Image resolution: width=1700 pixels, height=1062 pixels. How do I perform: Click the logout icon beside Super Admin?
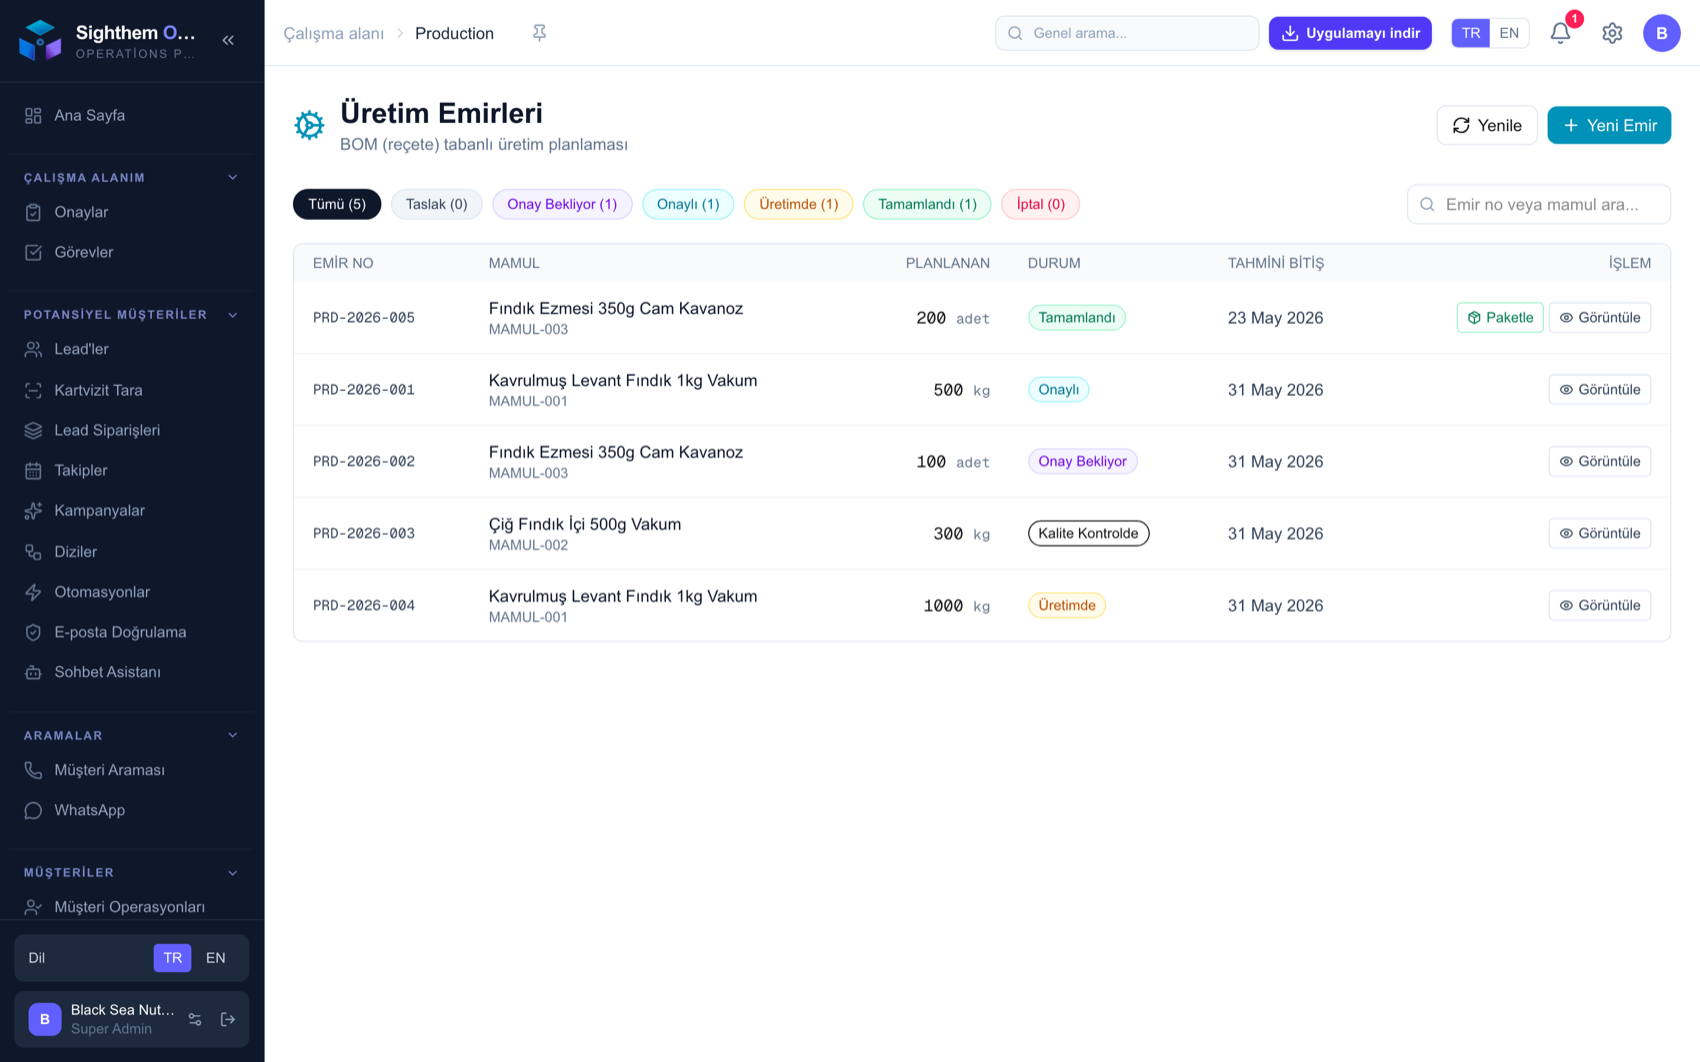click(228, 1019)
